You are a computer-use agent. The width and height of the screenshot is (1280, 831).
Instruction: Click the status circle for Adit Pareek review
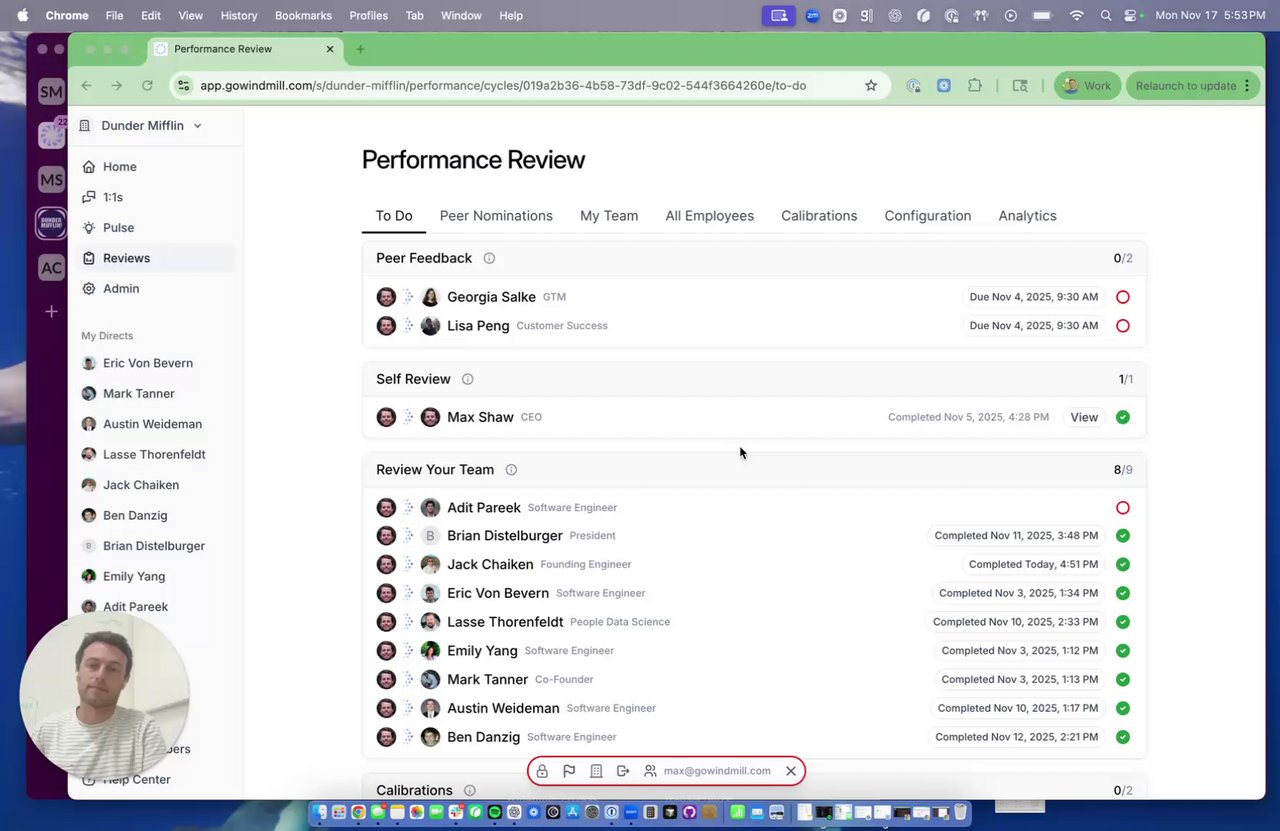pos(1123,508)
